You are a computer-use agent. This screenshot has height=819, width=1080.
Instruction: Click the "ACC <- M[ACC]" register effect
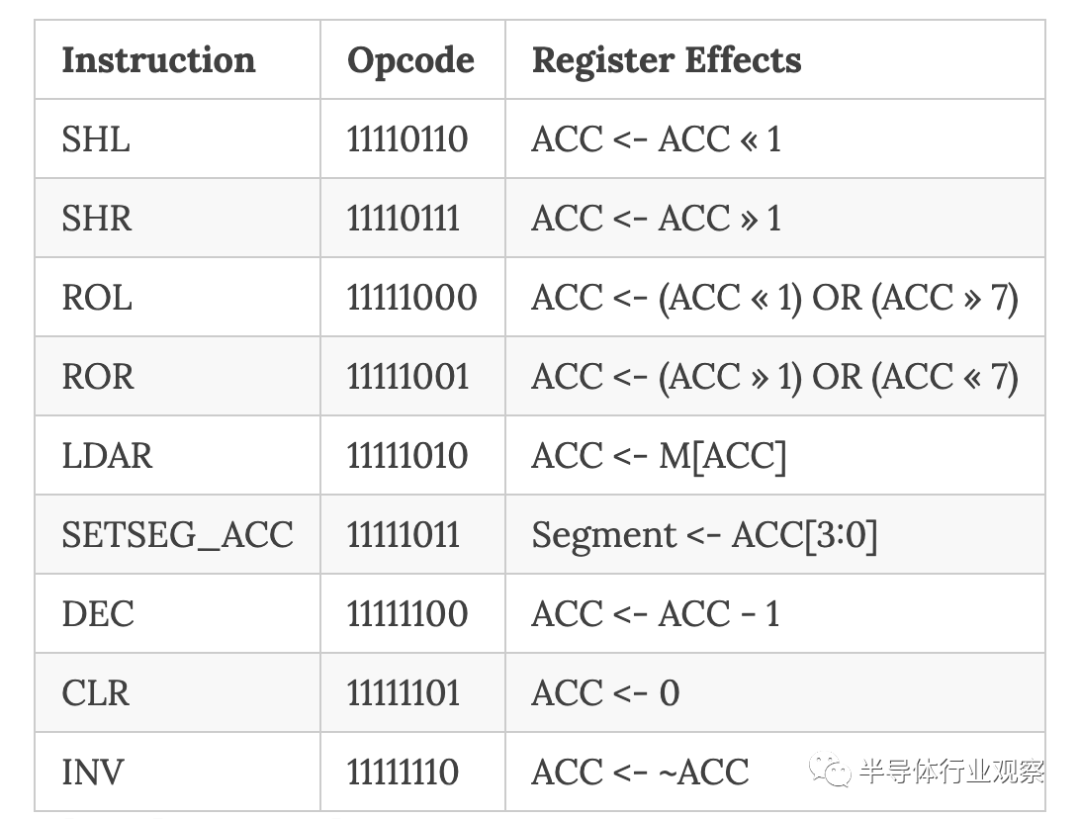tap(659, 455)
